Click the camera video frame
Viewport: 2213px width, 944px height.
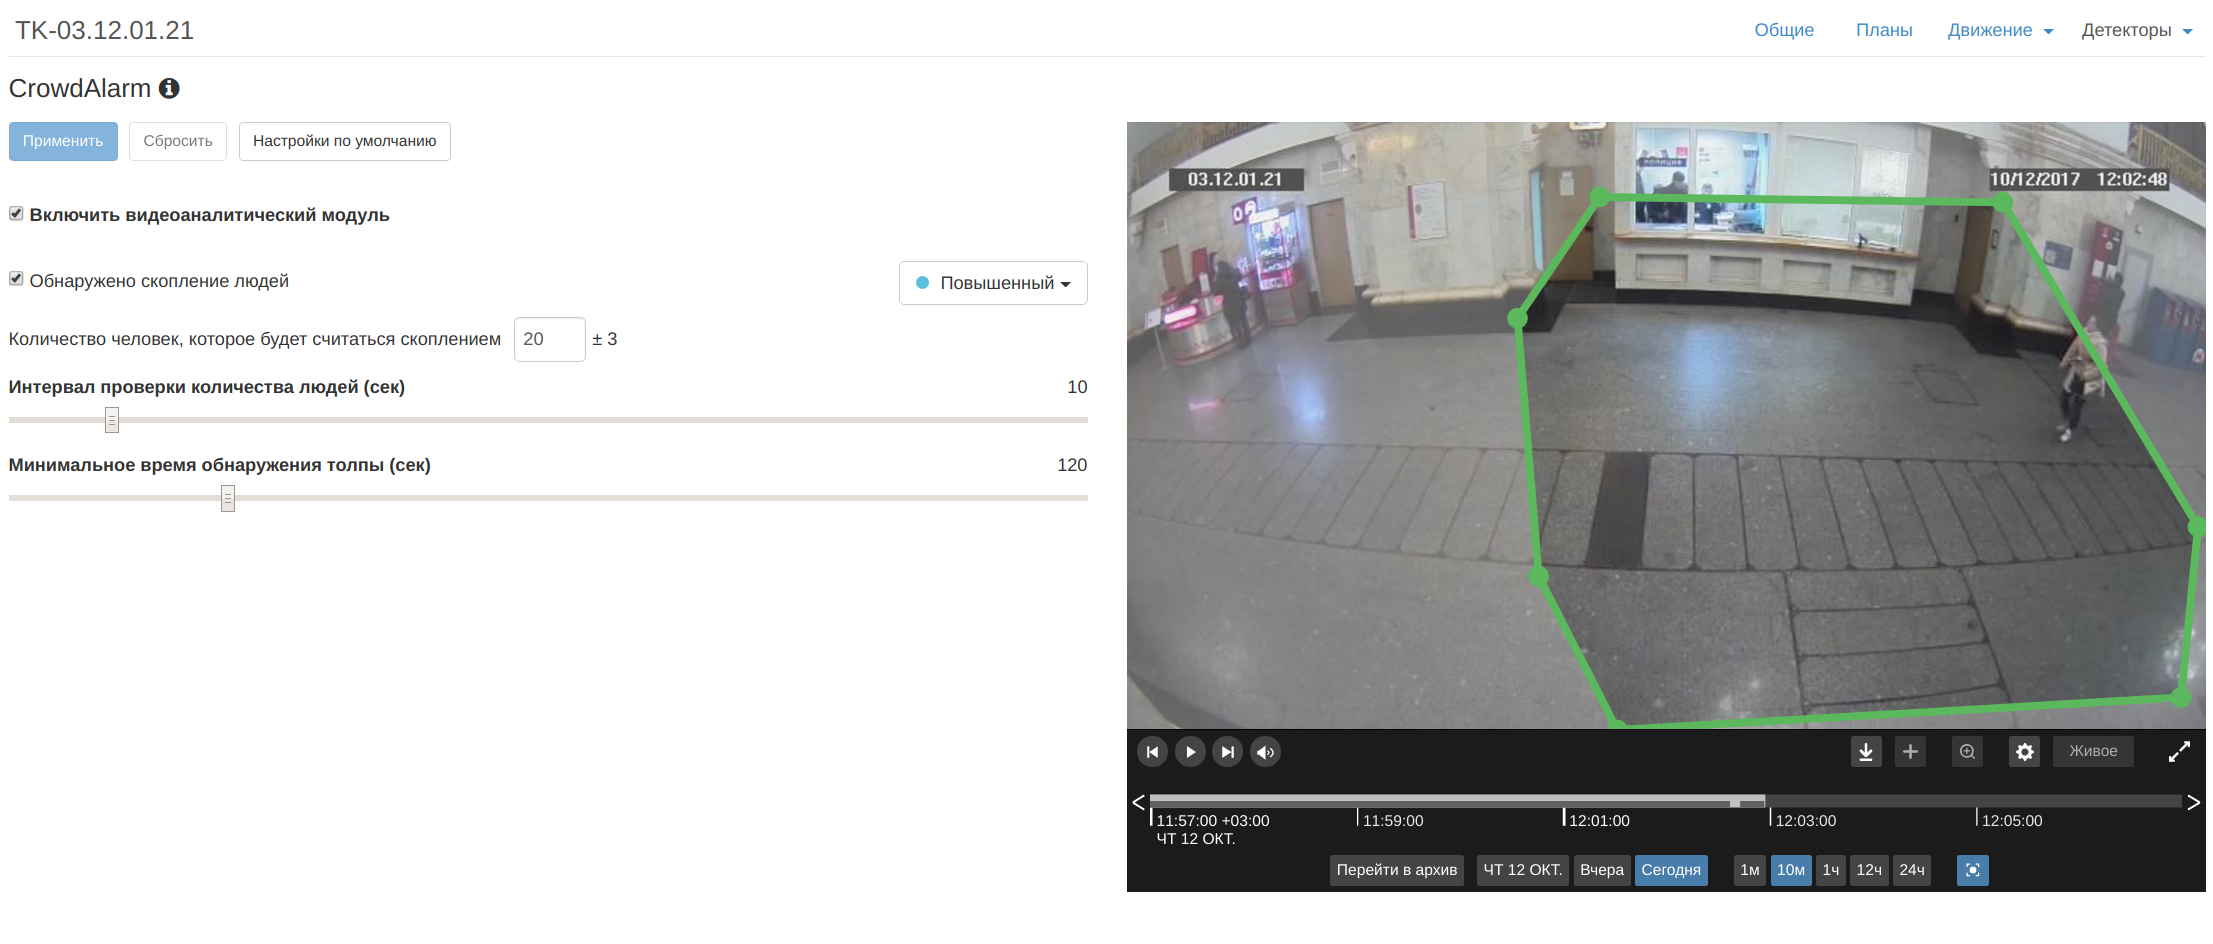[x=1666, y=425]
